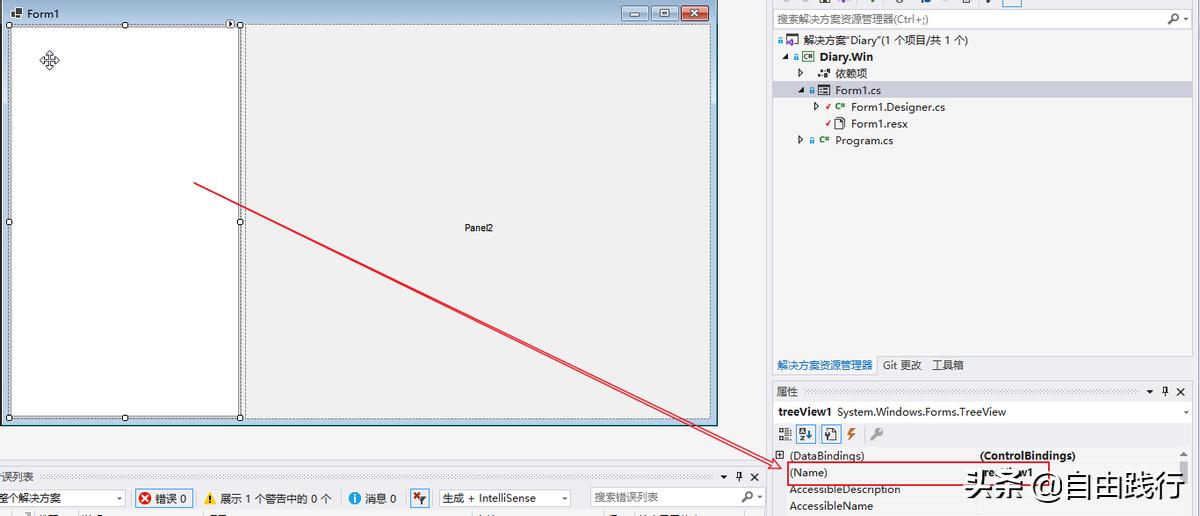Click the Form1 title bar icon
Viewport: 1200px width, 516px height.
(x=16, y=14)
